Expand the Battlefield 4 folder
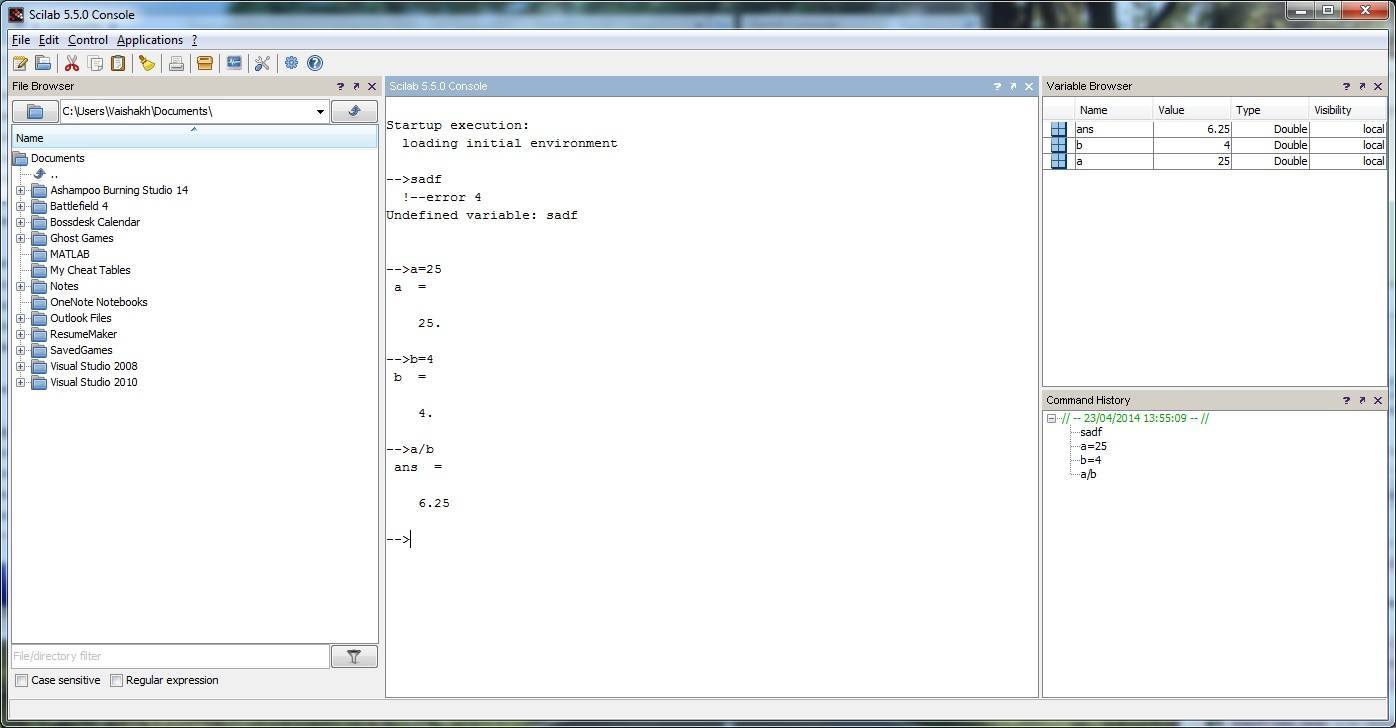This screenshot has height=728, width=1396. tap(20, 206)
